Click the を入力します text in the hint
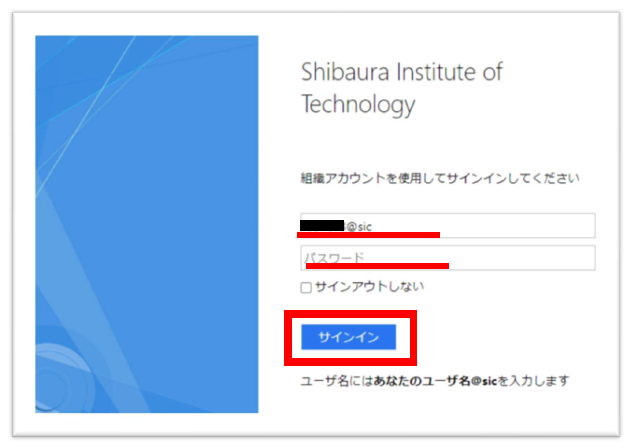The width and height of the screenshot is (627, 448). (x=533, y=381)
